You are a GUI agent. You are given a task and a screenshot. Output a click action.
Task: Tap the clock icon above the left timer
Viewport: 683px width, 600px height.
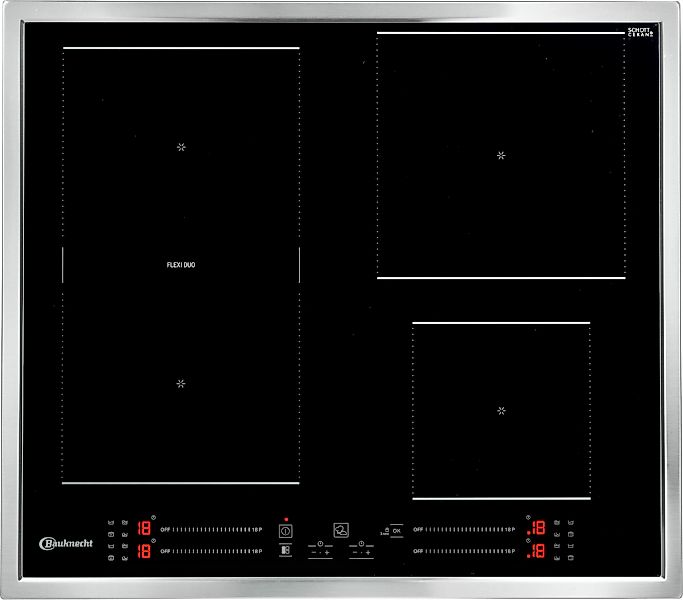pos(320,543)
